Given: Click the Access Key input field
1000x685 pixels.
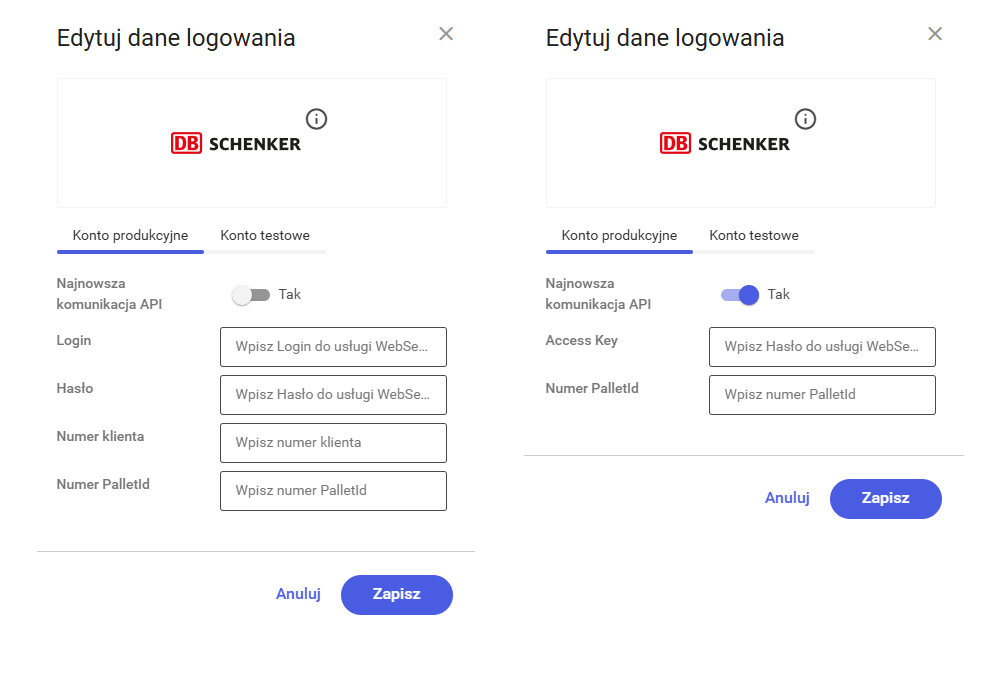Looking at the screenshot, I should (822, 347).
